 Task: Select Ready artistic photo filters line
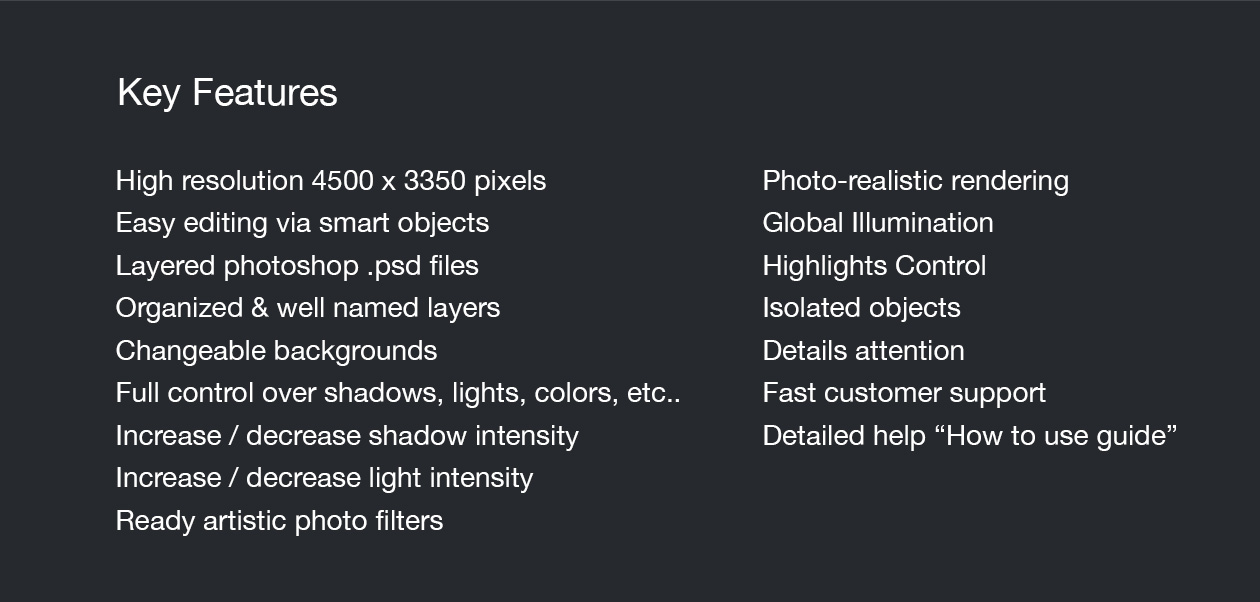[279, 521]
